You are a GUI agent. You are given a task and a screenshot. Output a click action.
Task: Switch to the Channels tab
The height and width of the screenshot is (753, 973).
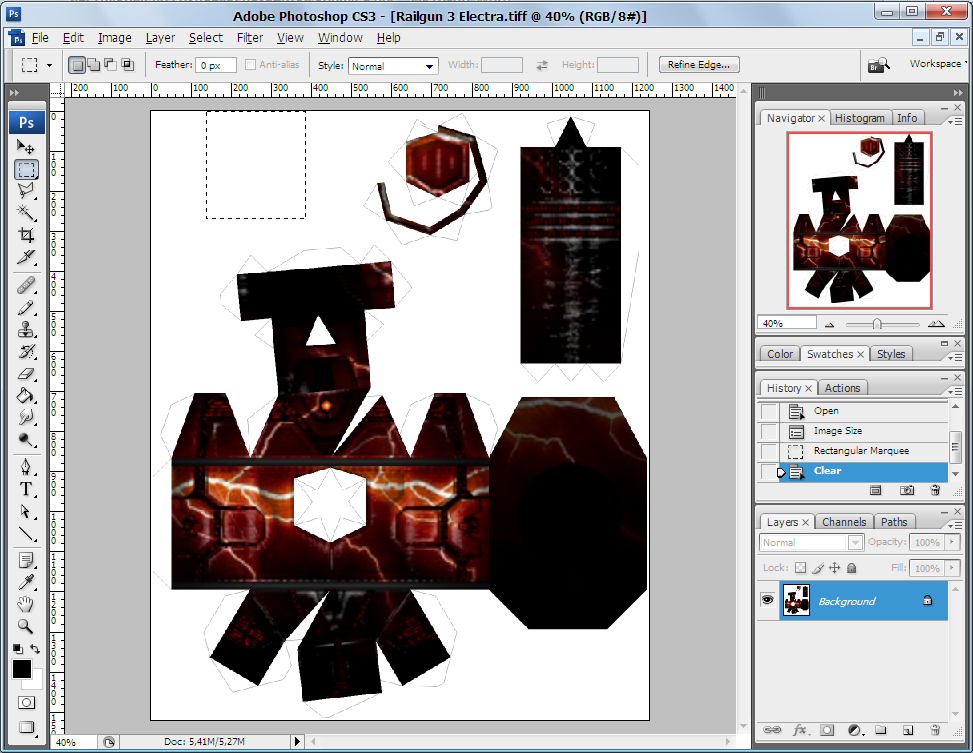pyautogui.click(x=844, y=522)
